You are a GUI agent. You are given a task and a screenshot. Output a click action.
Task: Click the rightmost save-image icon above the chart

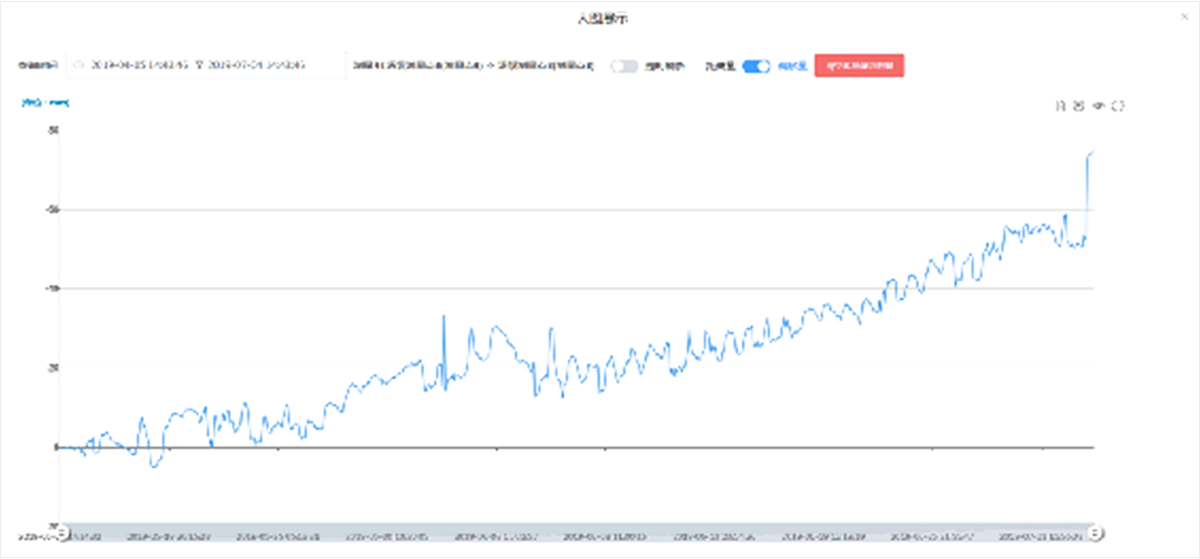point(1118,106)
